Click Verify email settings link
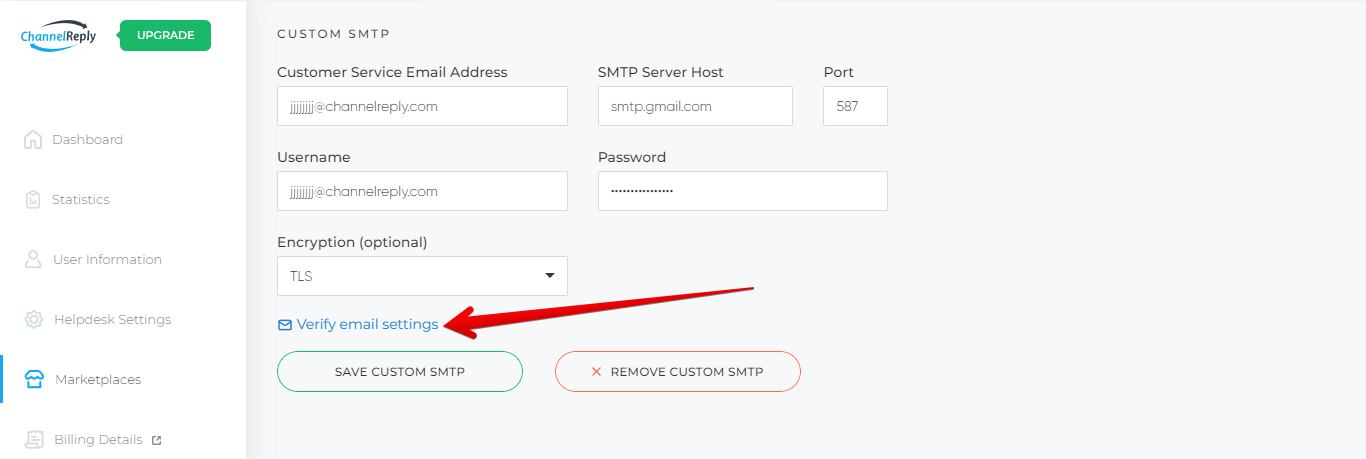1366x459 pixels. point(367,324)
